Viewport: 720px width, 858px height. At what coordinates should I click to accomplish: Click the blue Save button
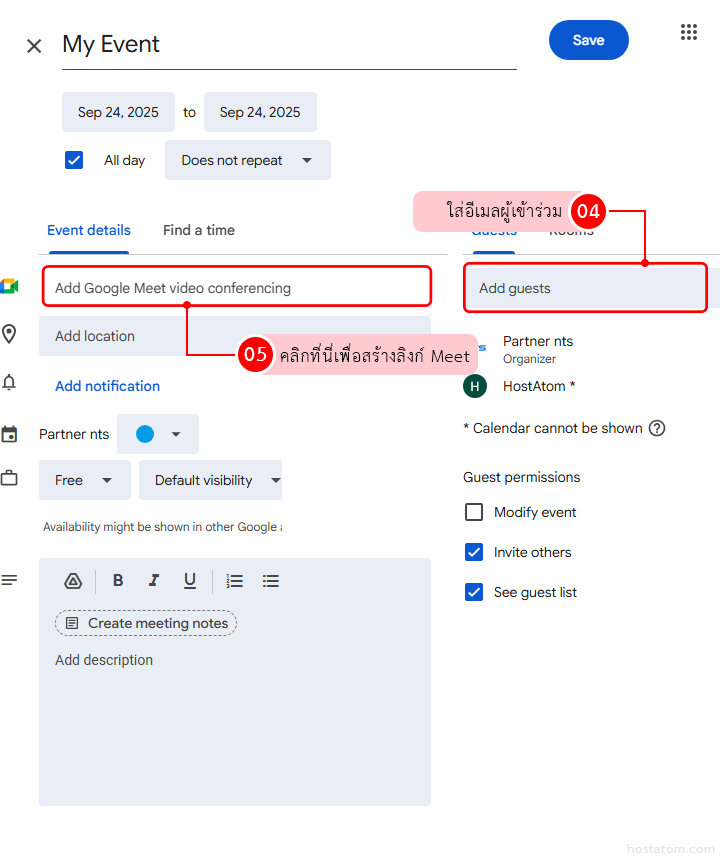[588, 40]
